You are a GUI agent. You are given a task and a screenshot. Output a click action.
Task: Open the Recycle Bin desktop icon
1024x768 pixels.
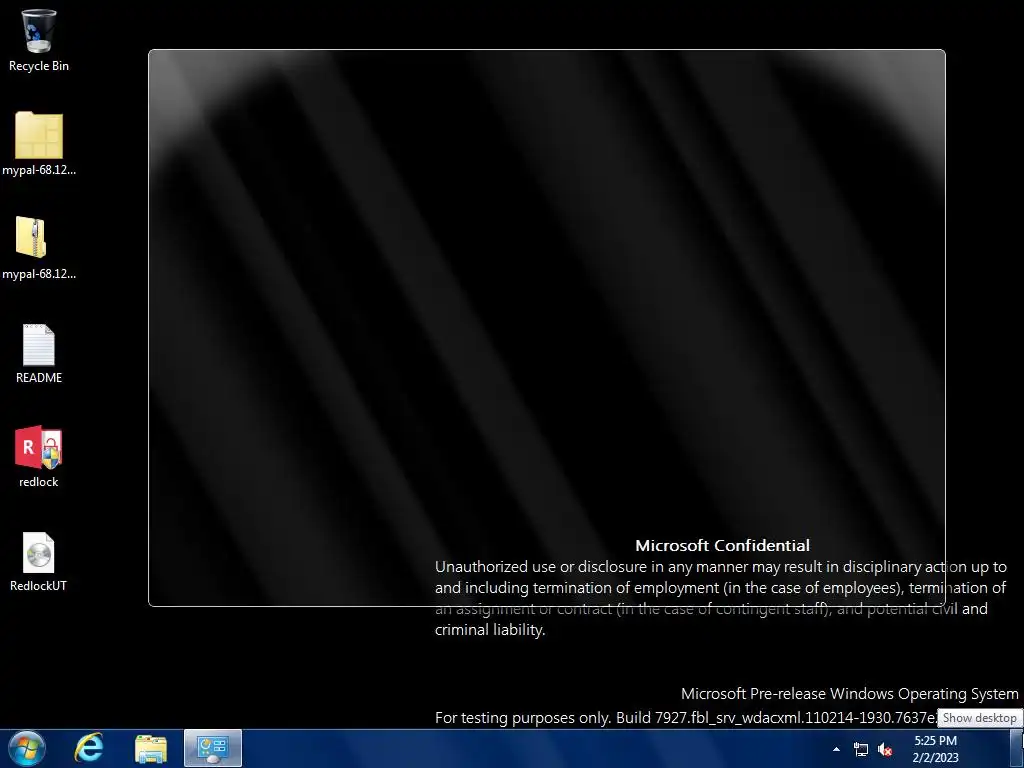pyautogui.click(x=39, y=40)
